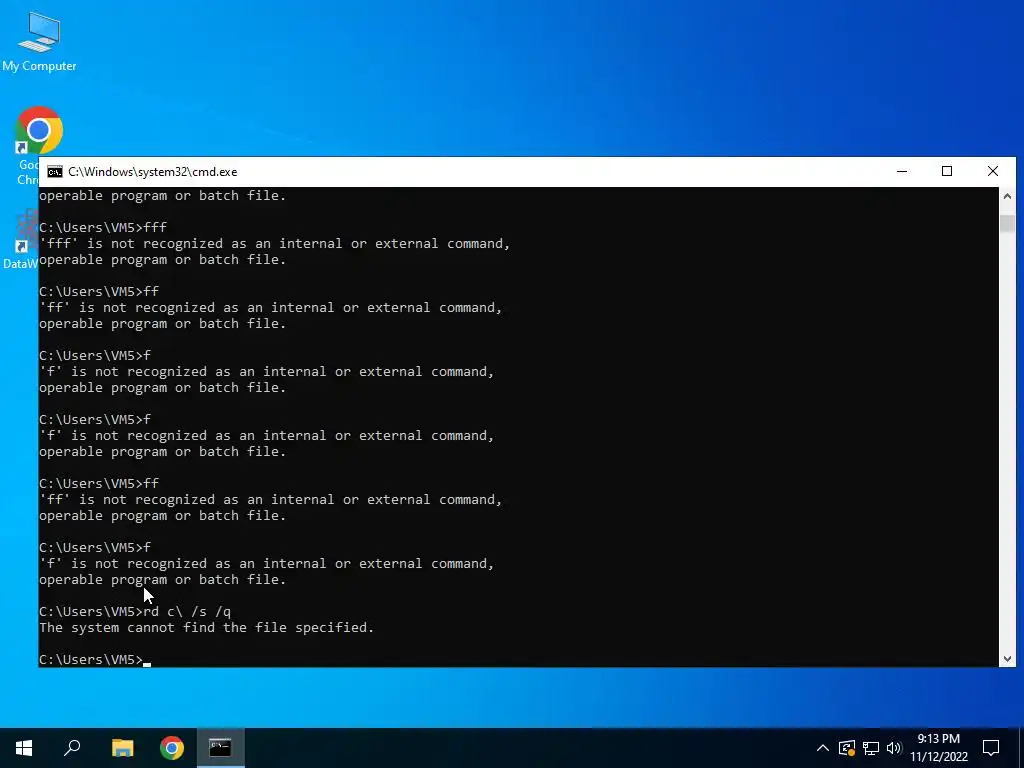Viewport: 1024px width, 768px height.
Task: Minimize the cmd.exe window
Action: click(902, 171)
